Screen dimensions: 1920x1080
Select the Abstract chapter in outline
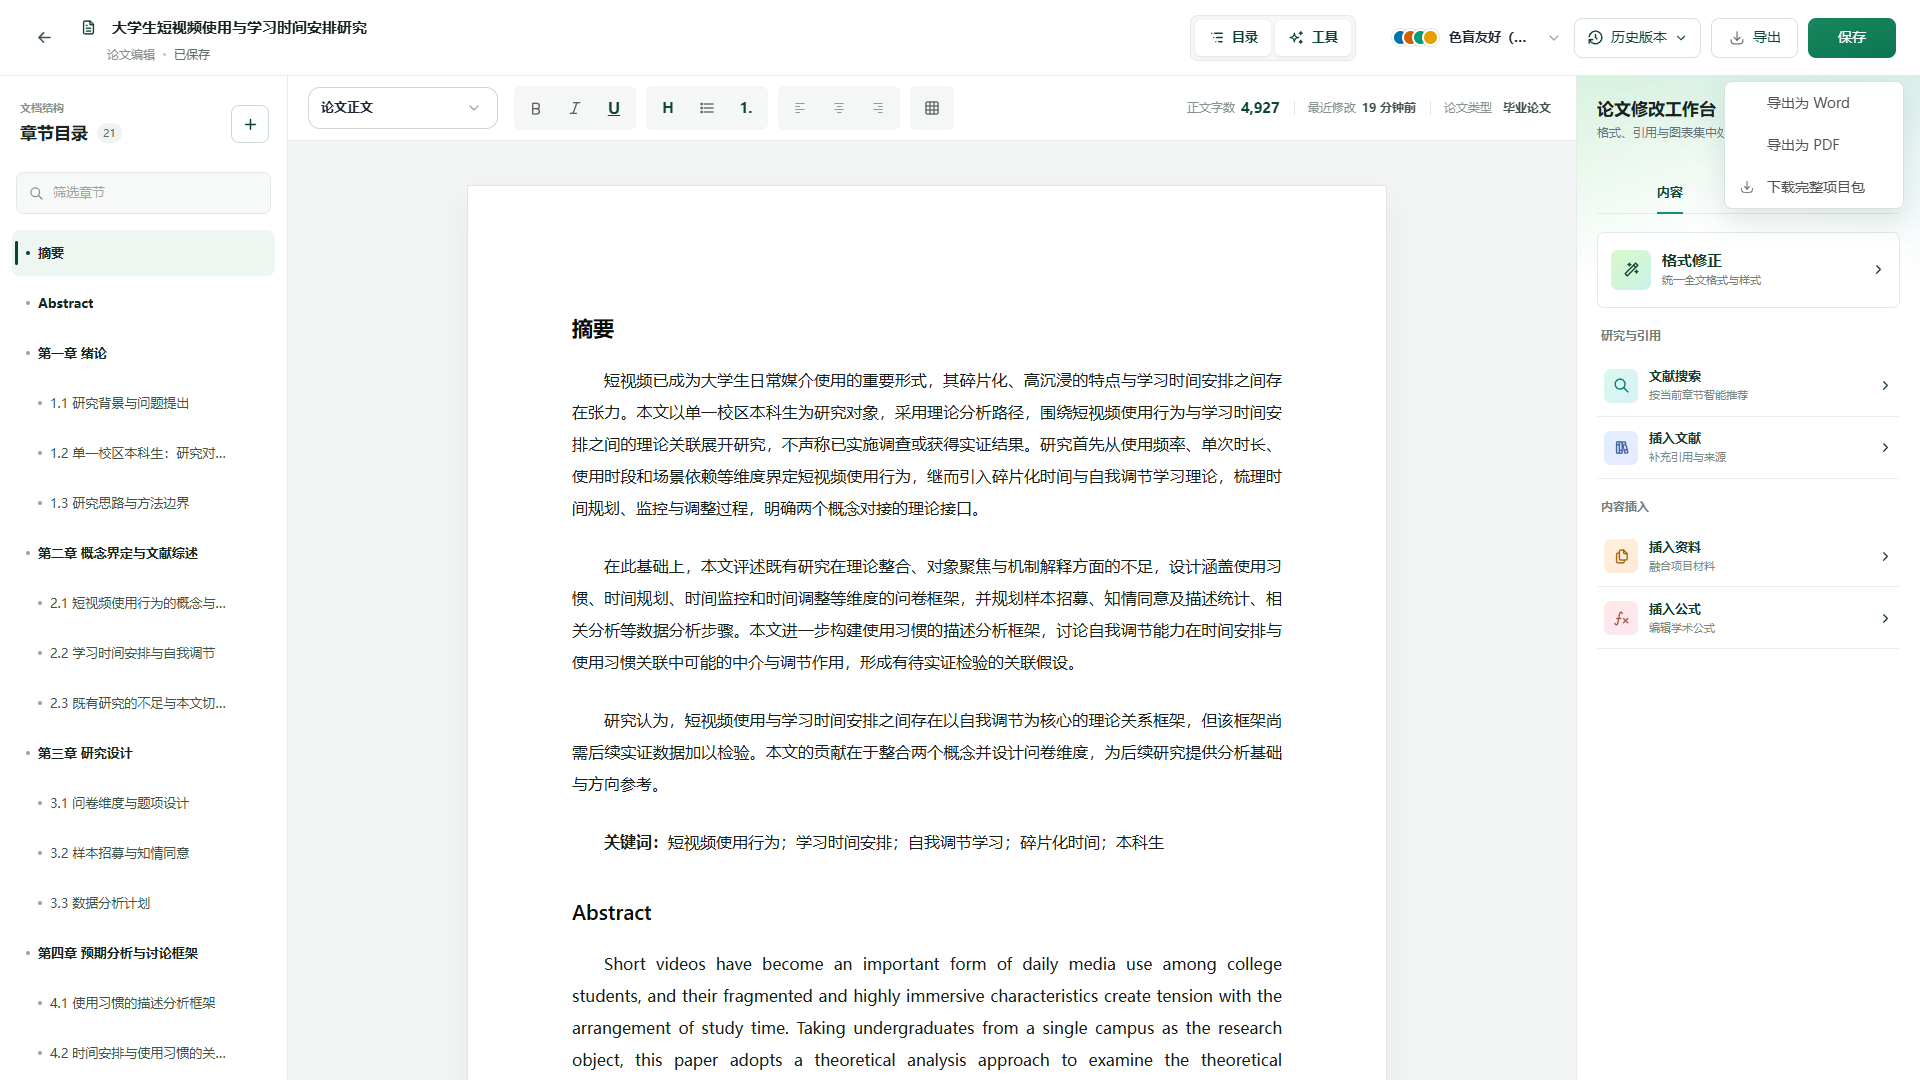[143, 303]
